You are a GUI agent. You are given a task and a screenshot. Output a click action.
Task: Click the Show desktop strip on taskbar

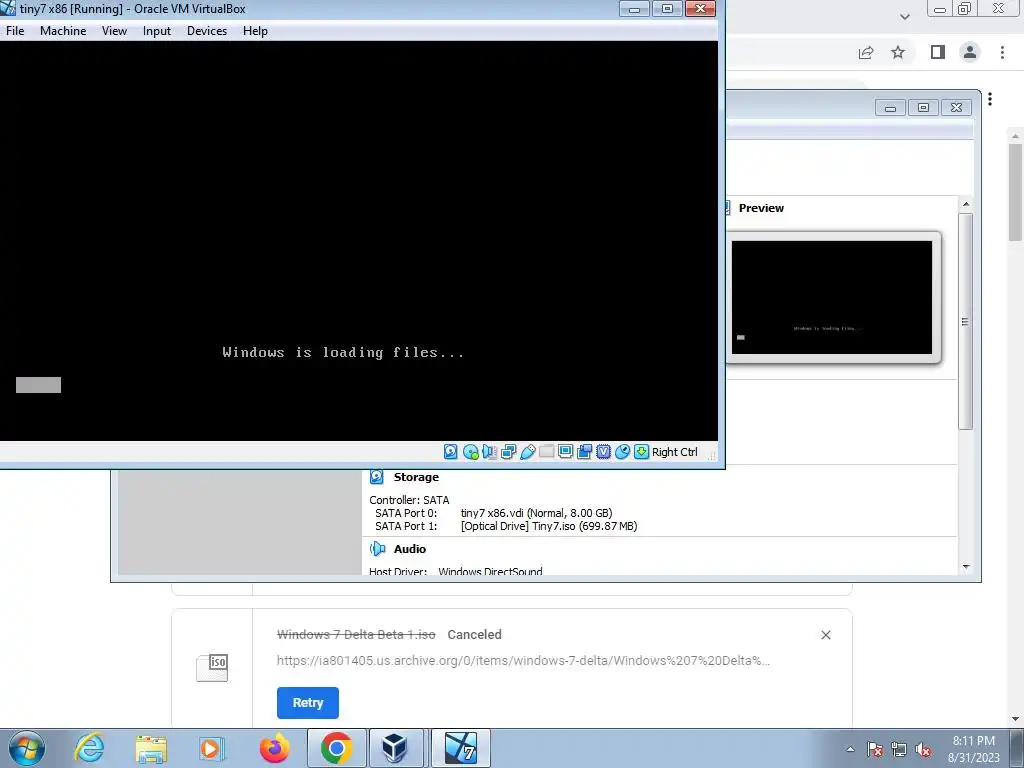[x=1017, y=748]
